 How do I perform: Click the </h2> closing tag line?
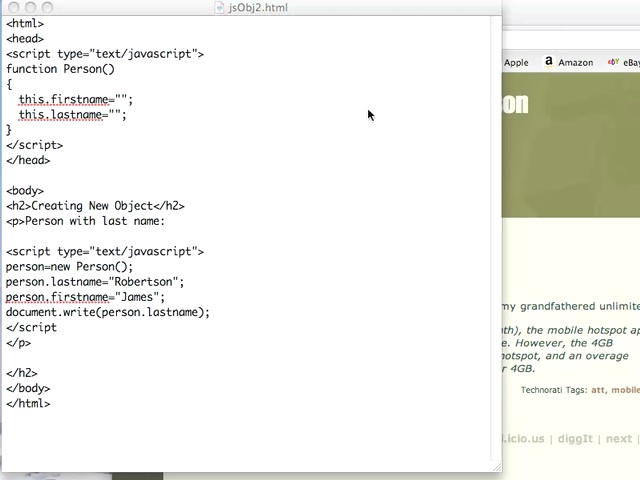(x=22, y=373)
